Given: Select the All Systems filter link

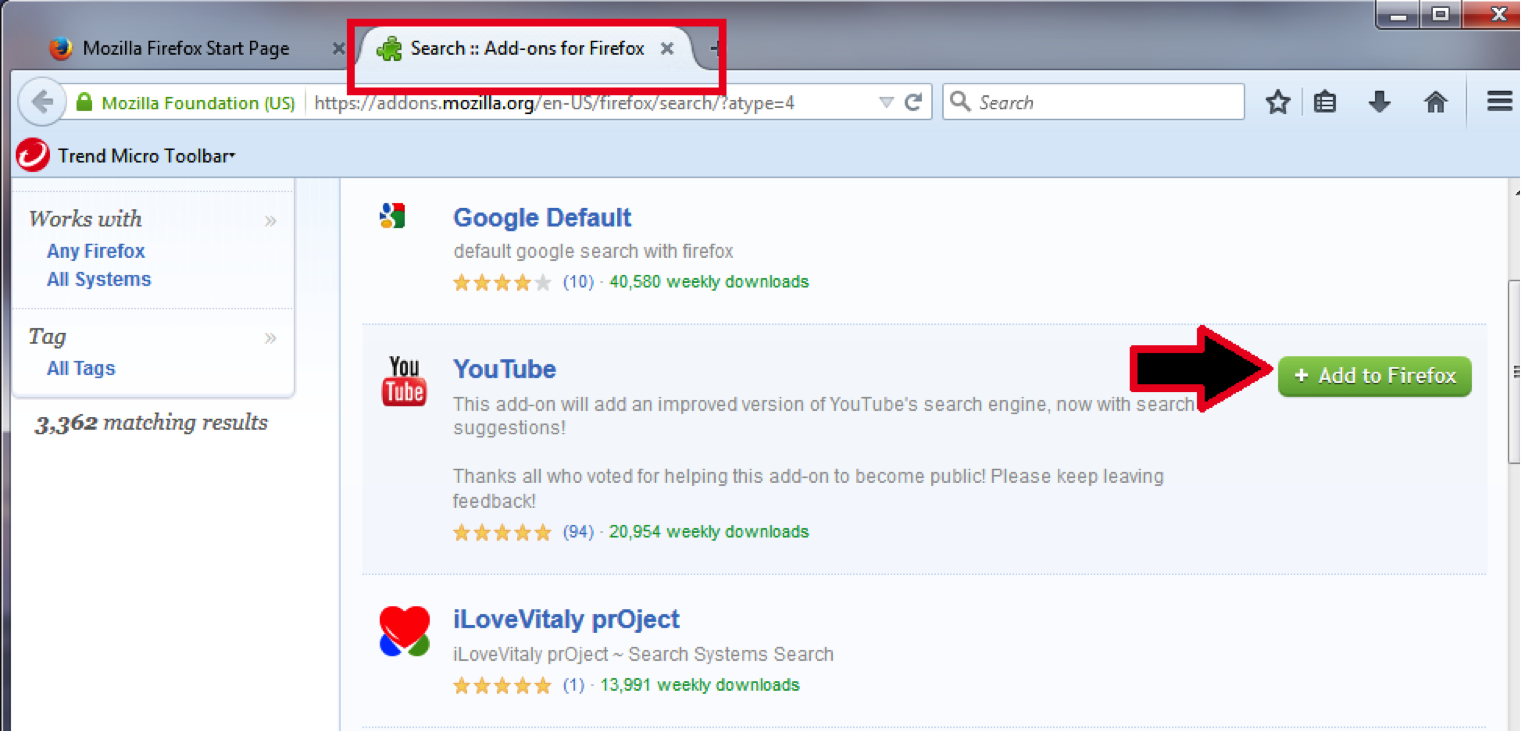Looking at the screenshot, I should (x=99, y=279).
